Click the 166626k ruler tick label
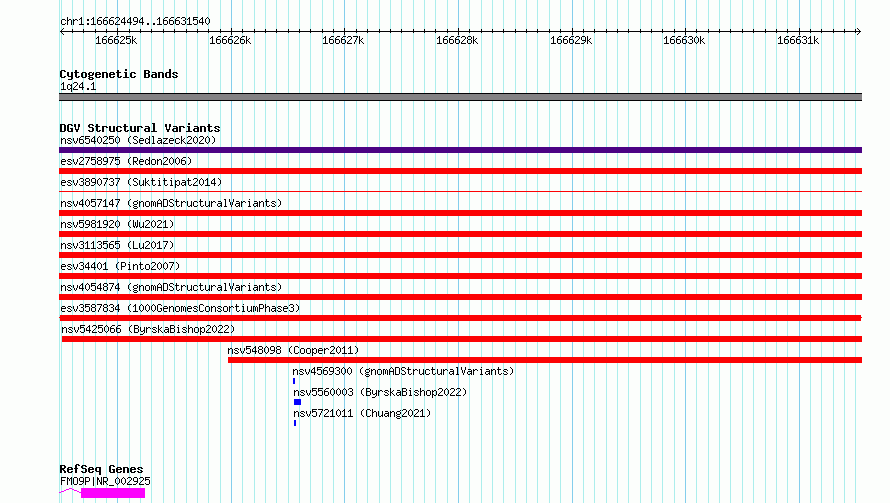Image resolution: width=890 pixels, height=503 pixels. coord(230,41)
